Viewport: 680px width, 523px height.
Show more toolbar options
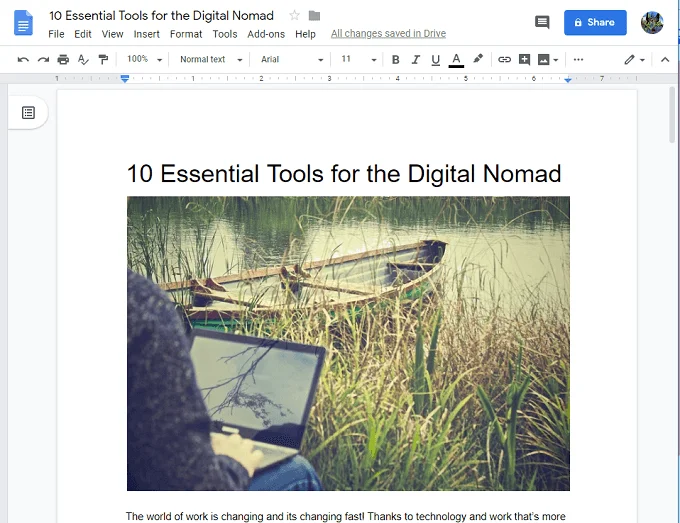[579, 59]
